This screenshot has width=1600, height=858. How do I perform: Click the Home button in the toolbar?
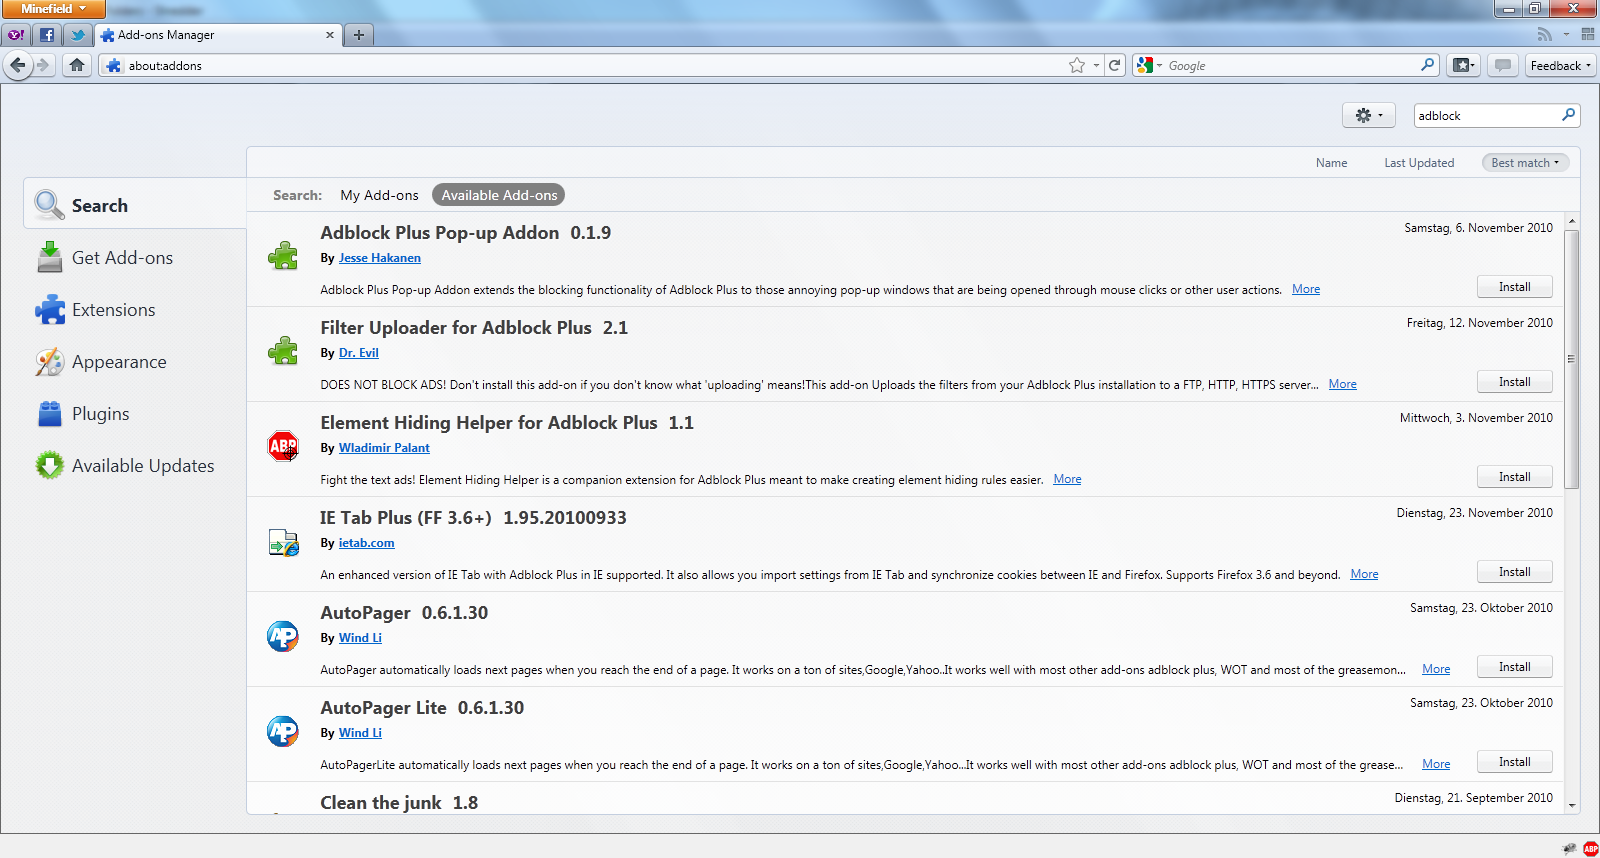pos(77,65)
